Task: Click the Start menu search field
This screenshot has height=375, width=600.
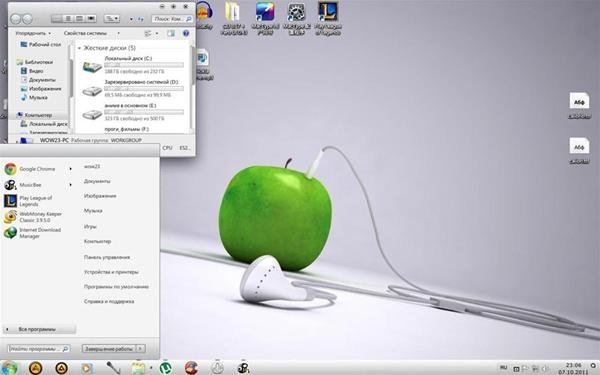Action: [39, 349]
